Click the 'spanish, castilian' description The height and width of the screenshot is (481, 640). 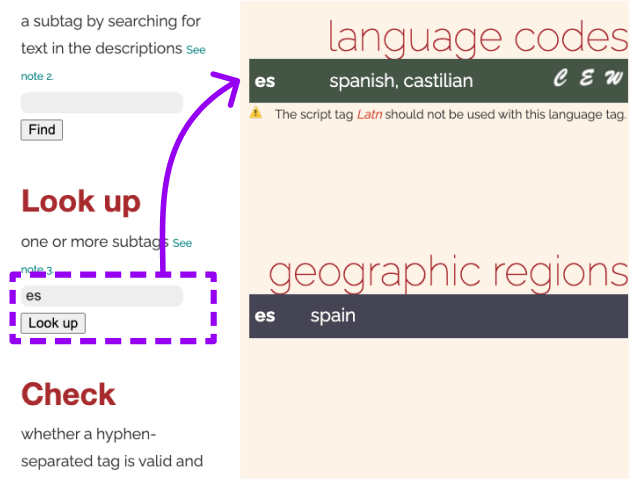pos(401,81)
